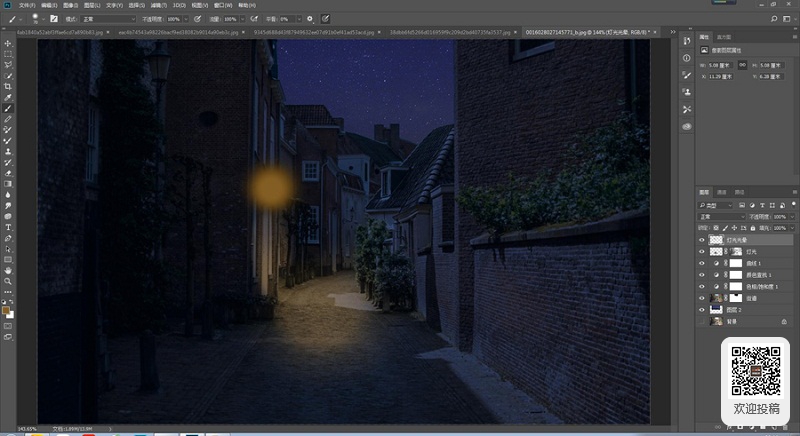Click the smoothing options gear icon
The width and height of the screenshot is (800, 436).
(310, 19)
